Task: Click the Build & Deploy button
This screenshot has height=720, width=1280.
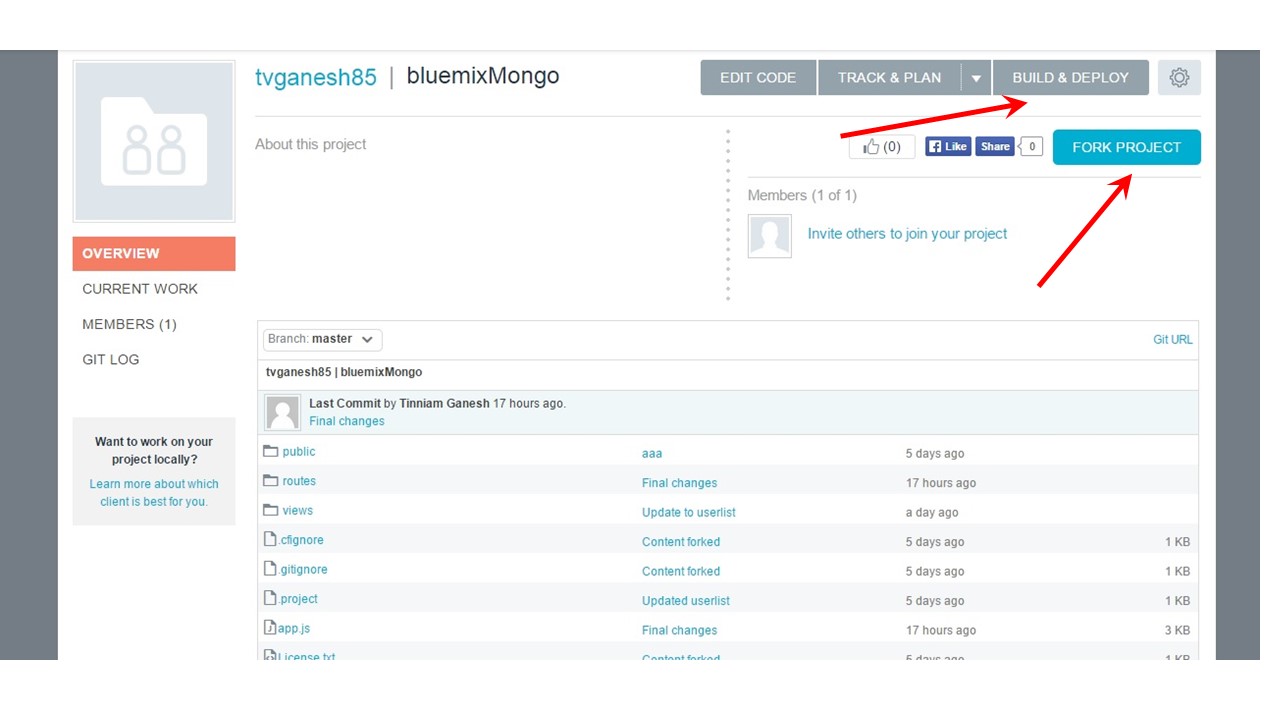Action: [1070, 78]
